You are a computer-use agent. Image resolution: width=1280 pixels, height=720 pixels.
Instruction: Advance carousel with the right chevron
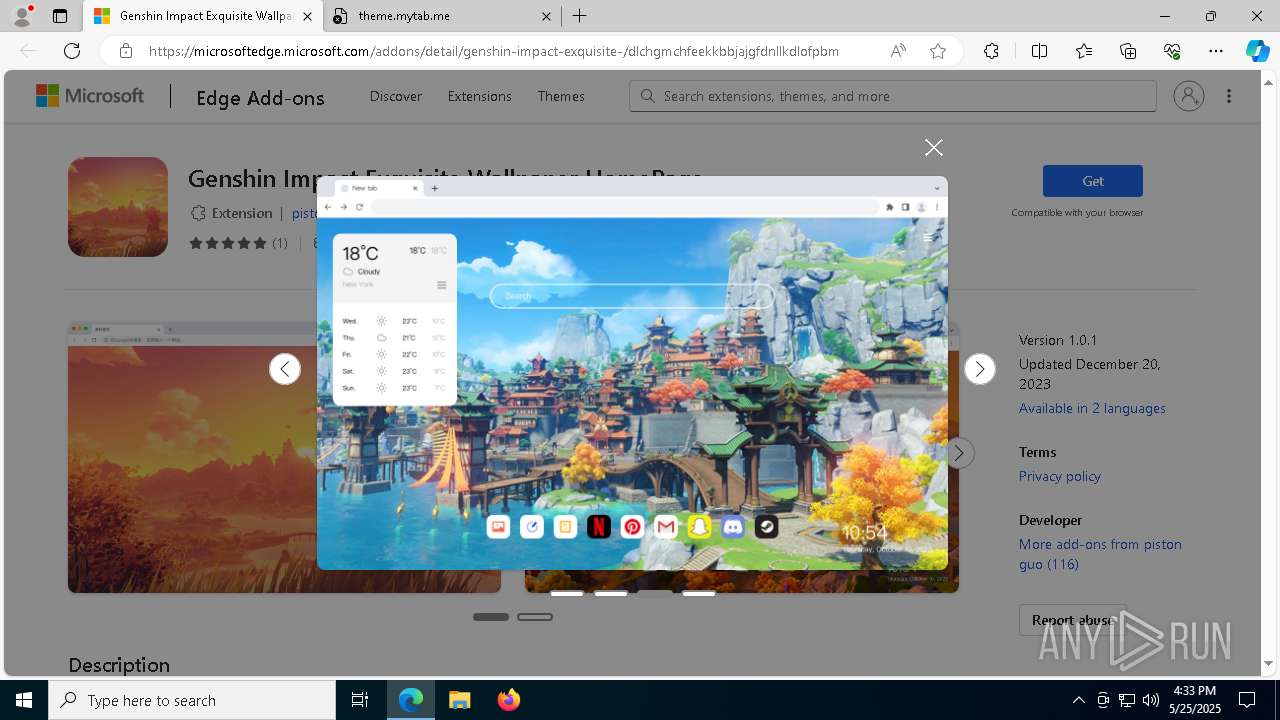959,453
